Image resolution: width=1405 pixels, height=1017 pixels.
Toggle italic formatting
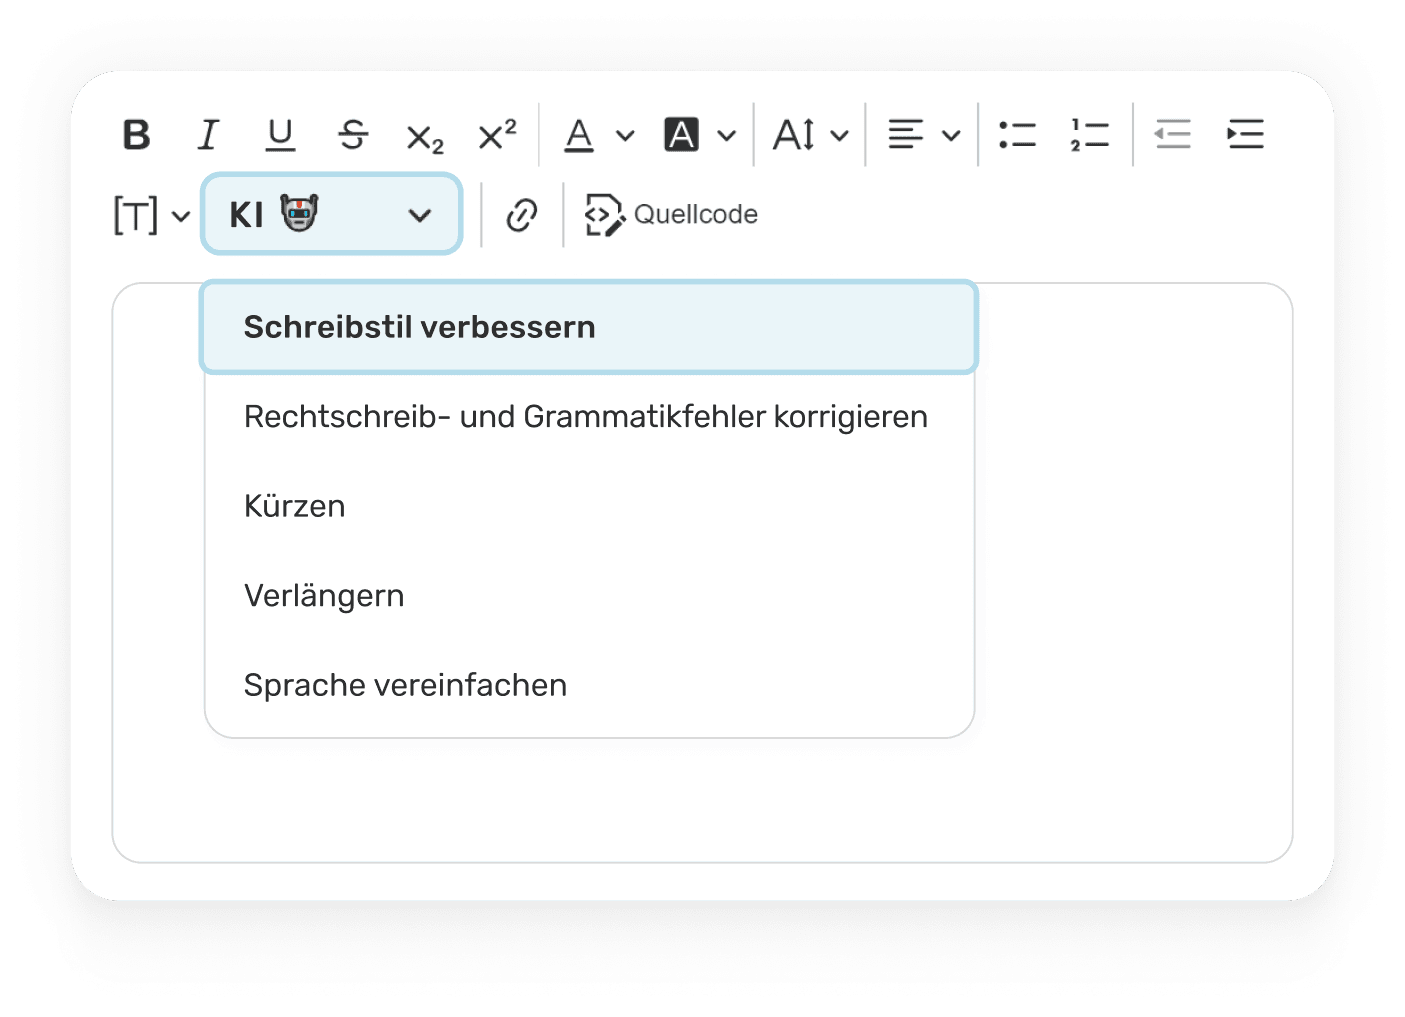(x=208, y=134)
